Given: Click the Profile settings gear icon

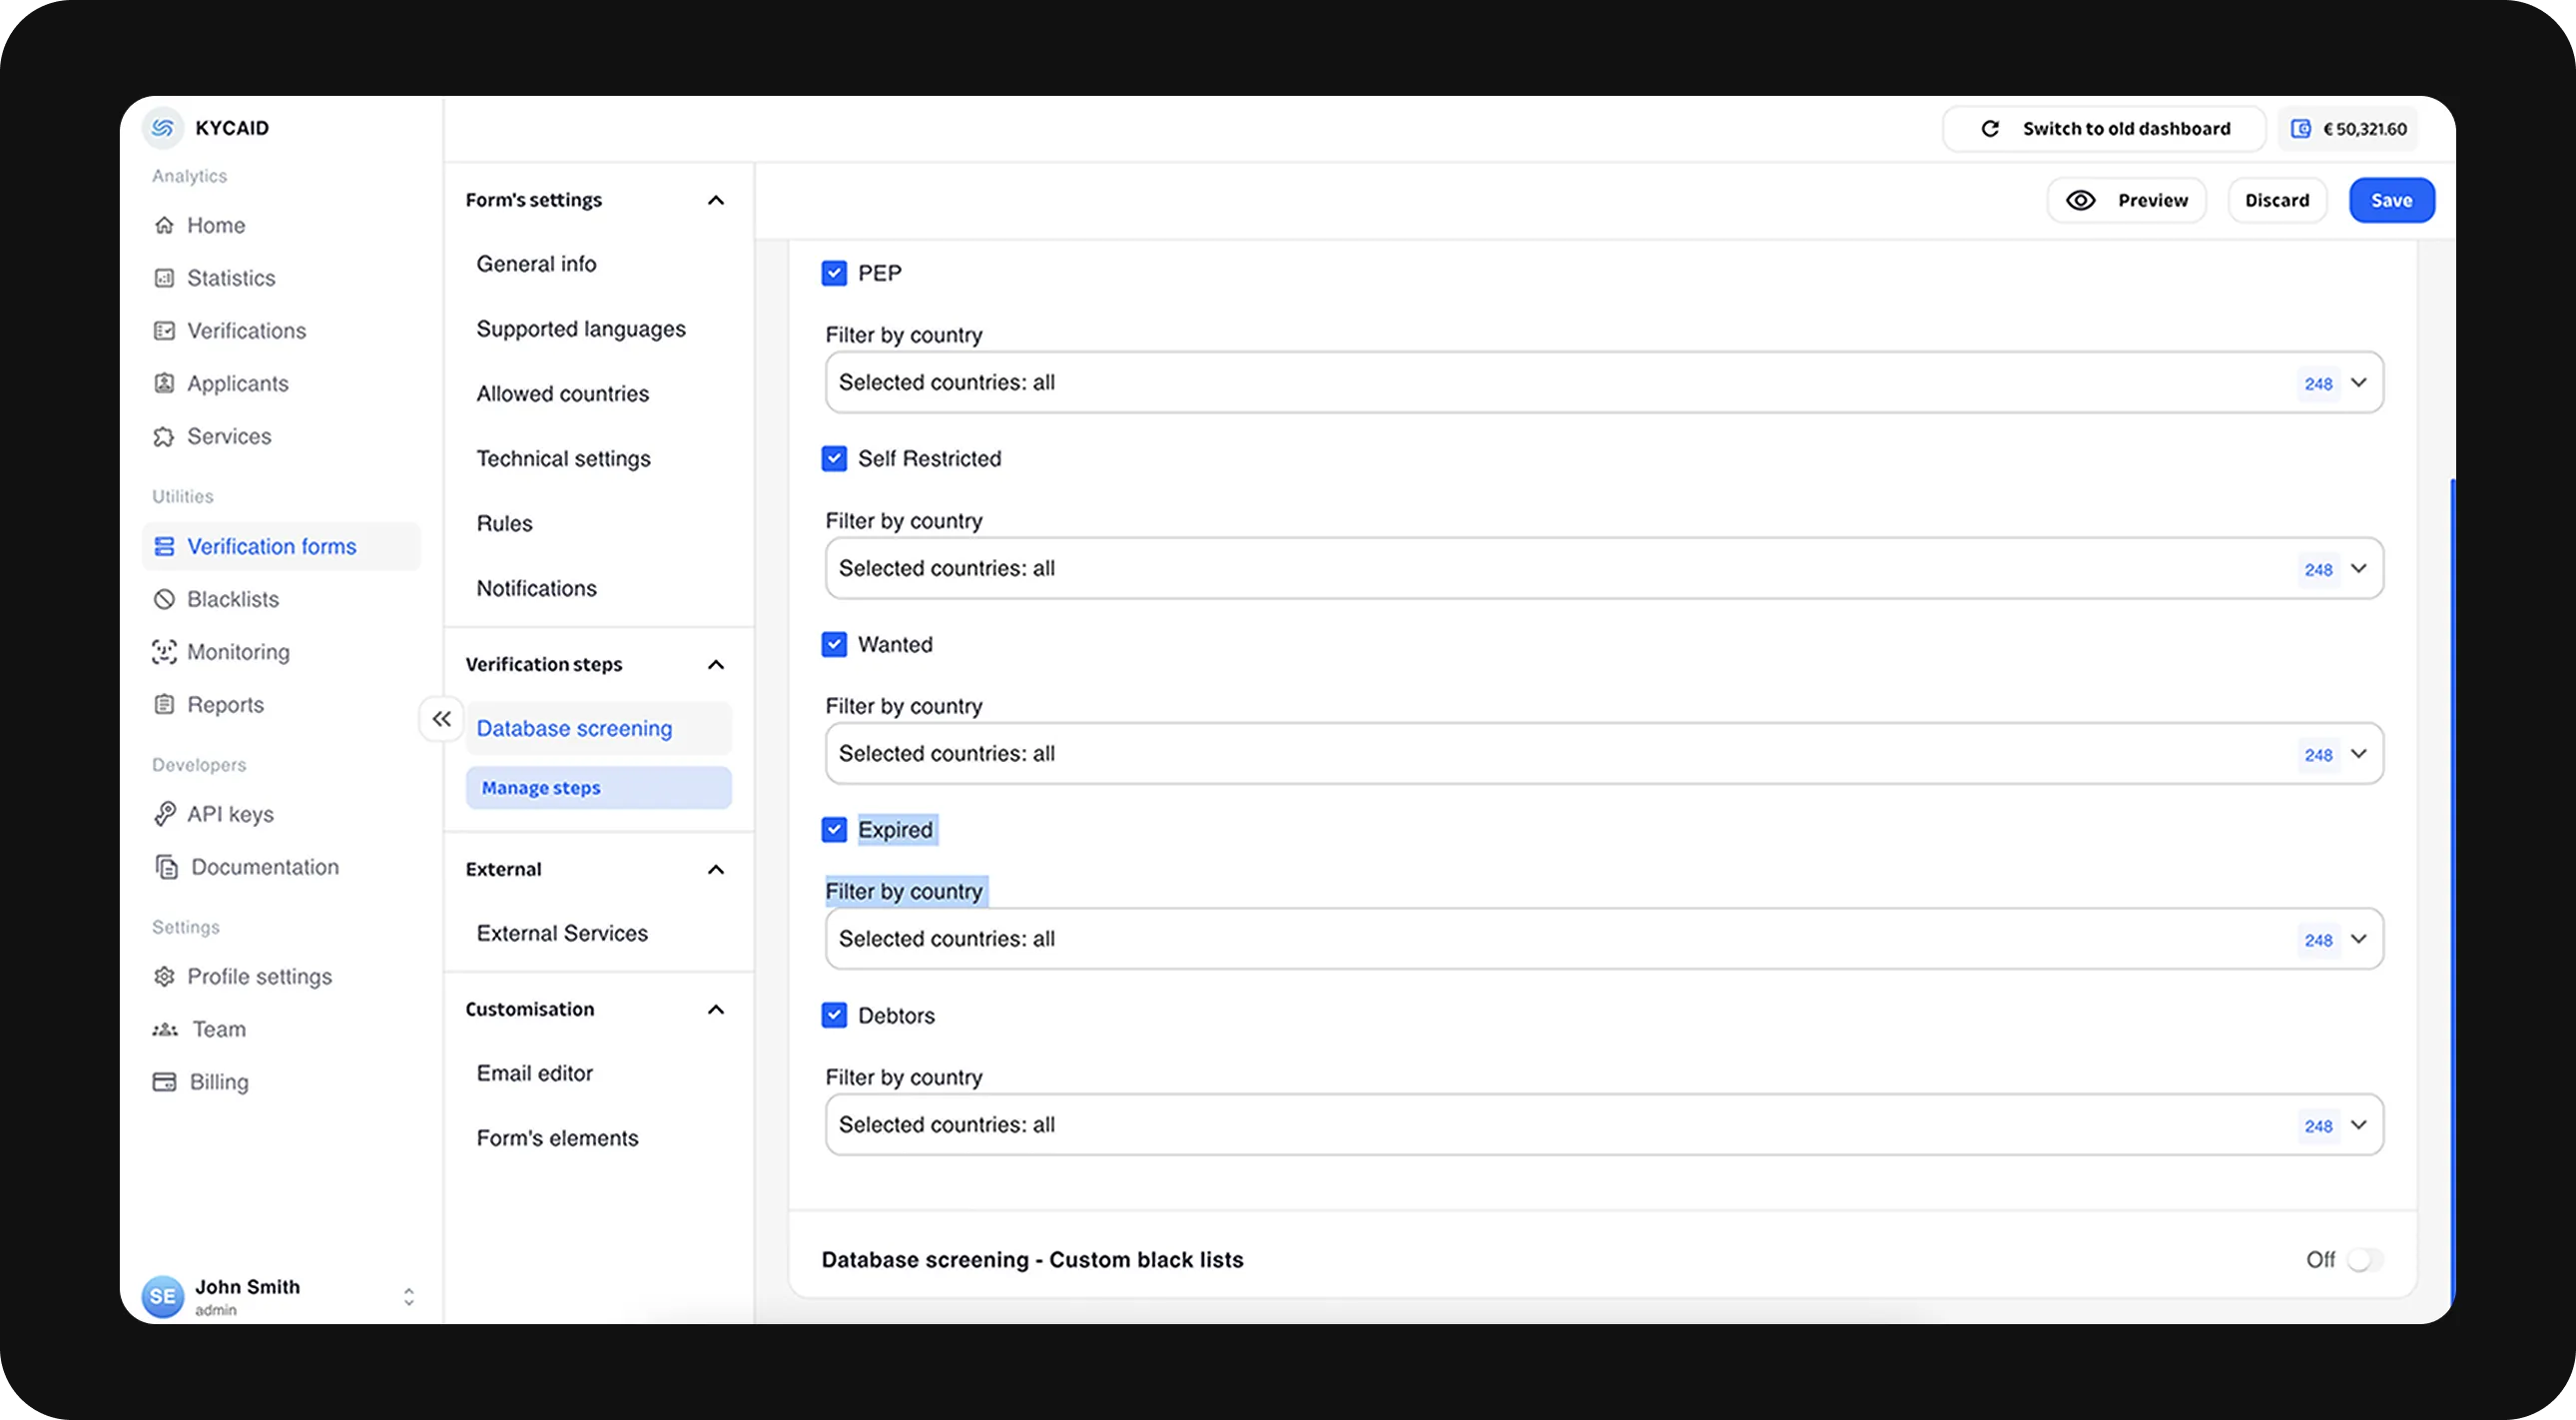Looking at the screenshot, I should coord(164,977).
